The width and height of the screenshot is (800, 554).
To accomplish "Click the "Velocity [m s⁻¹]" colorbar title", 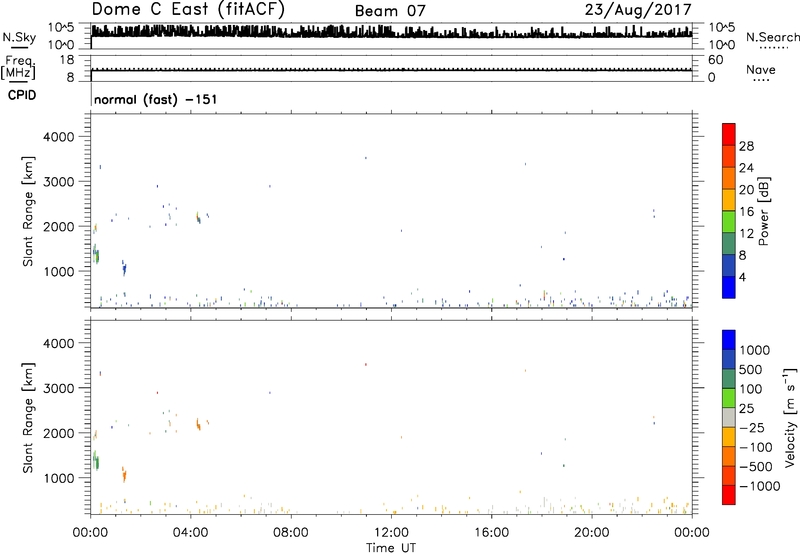I will click(790, 418).
